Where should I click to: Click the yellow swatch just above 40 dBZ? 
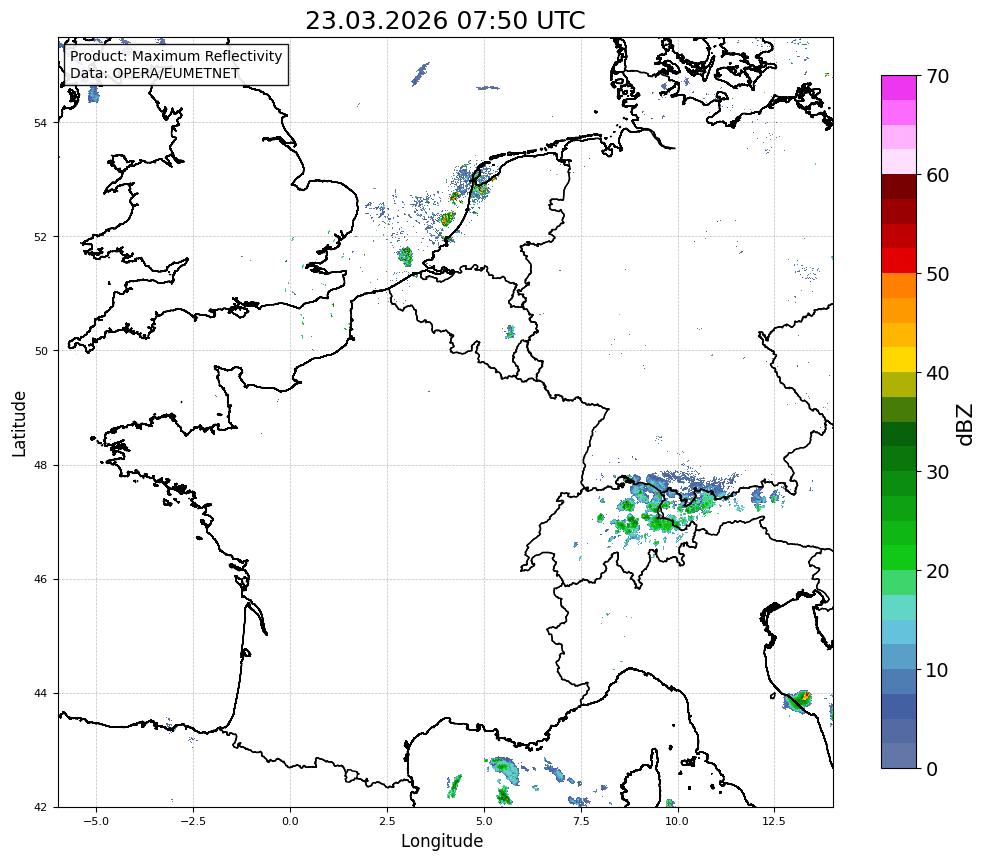[x=899, y=360]
